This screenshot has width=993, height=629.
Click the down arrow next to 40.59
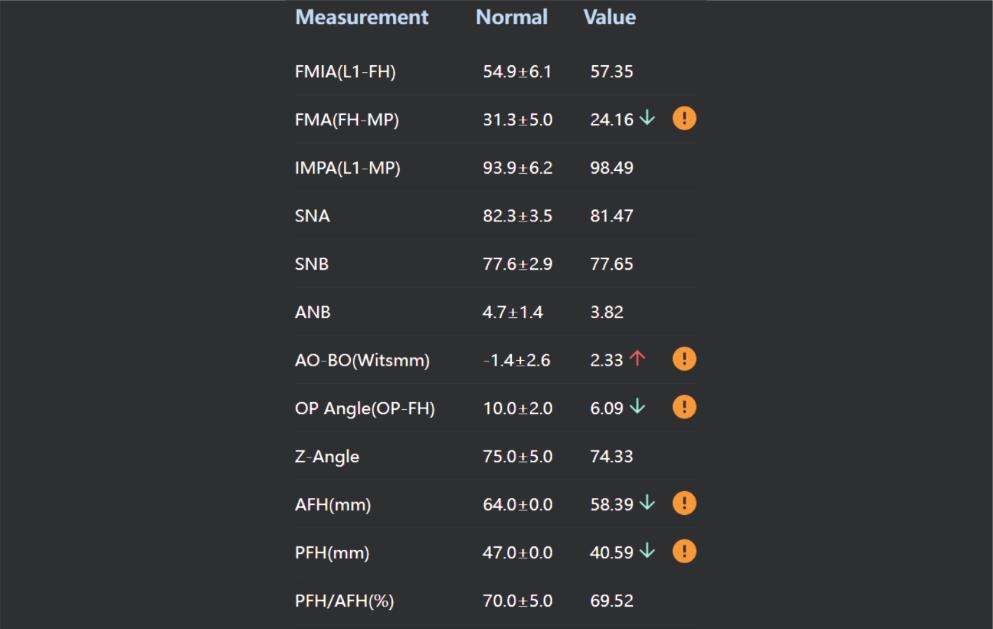pyautogui.click(x=647, y=551)
